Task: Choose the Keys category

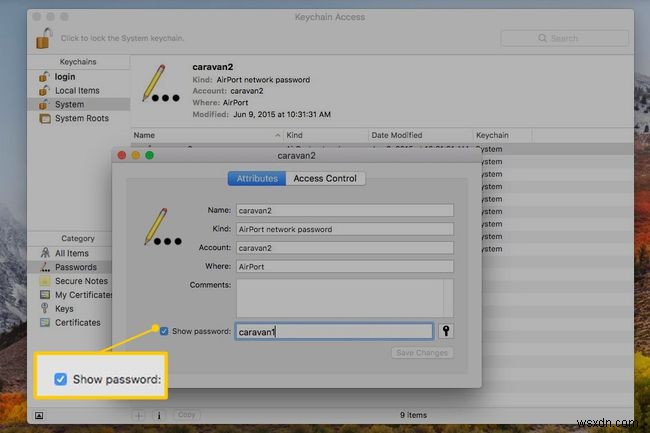Action: (x=64, y=309)
